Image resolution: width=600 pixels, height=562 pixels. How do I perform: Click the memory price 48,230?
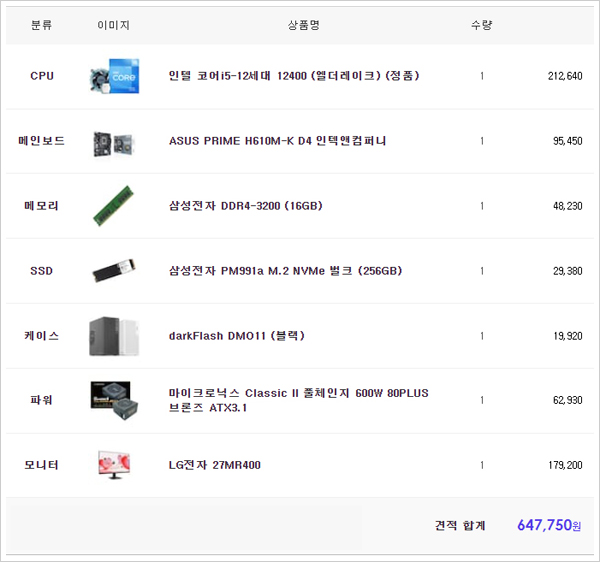567,206
